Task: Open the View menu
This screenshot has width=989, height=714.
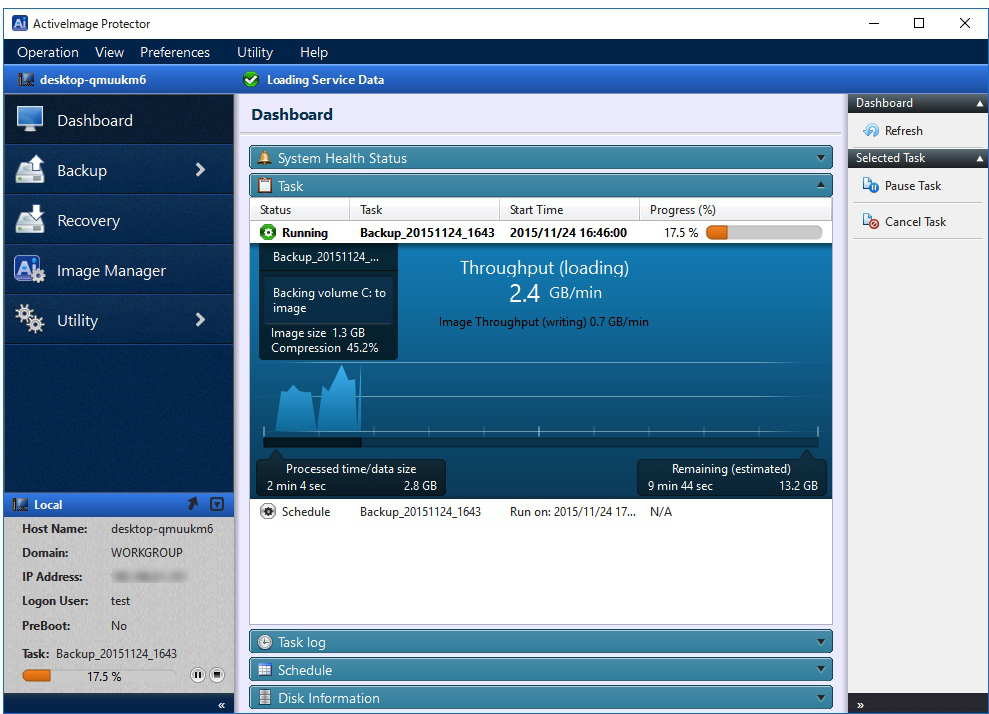Action: [x=109, y=52]
